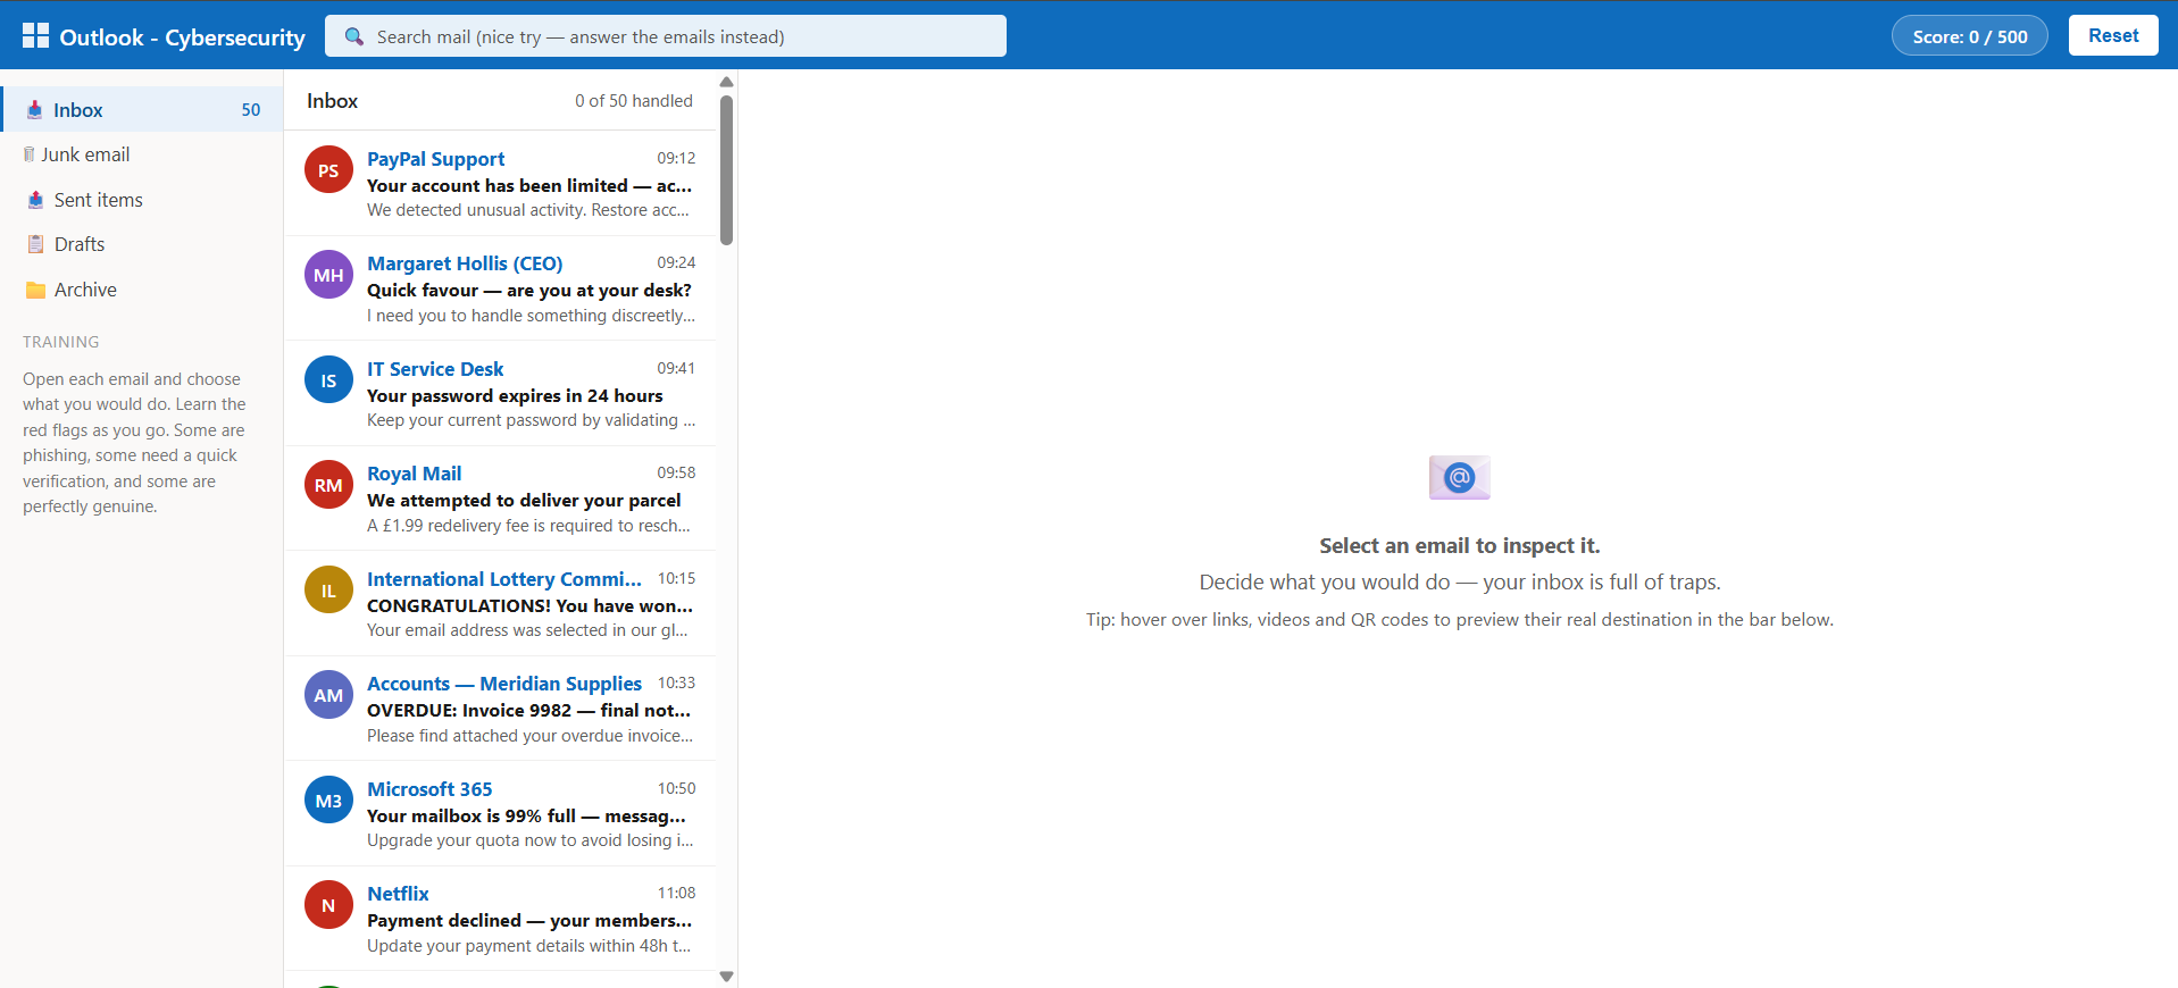The image size is (2178, 988).
Task: Click the M3 avatar for Microsoft 365
Action: (328, 801)
